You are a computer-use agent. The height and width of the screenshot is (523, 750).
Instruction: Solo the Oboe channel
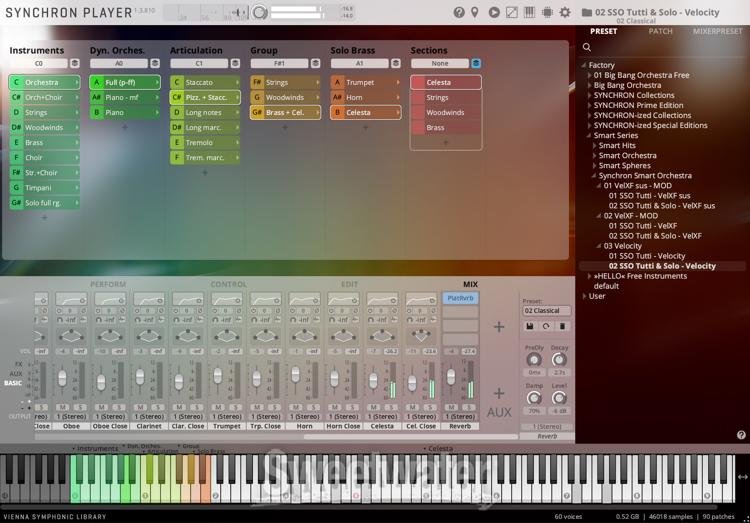[x=80, y=407]
